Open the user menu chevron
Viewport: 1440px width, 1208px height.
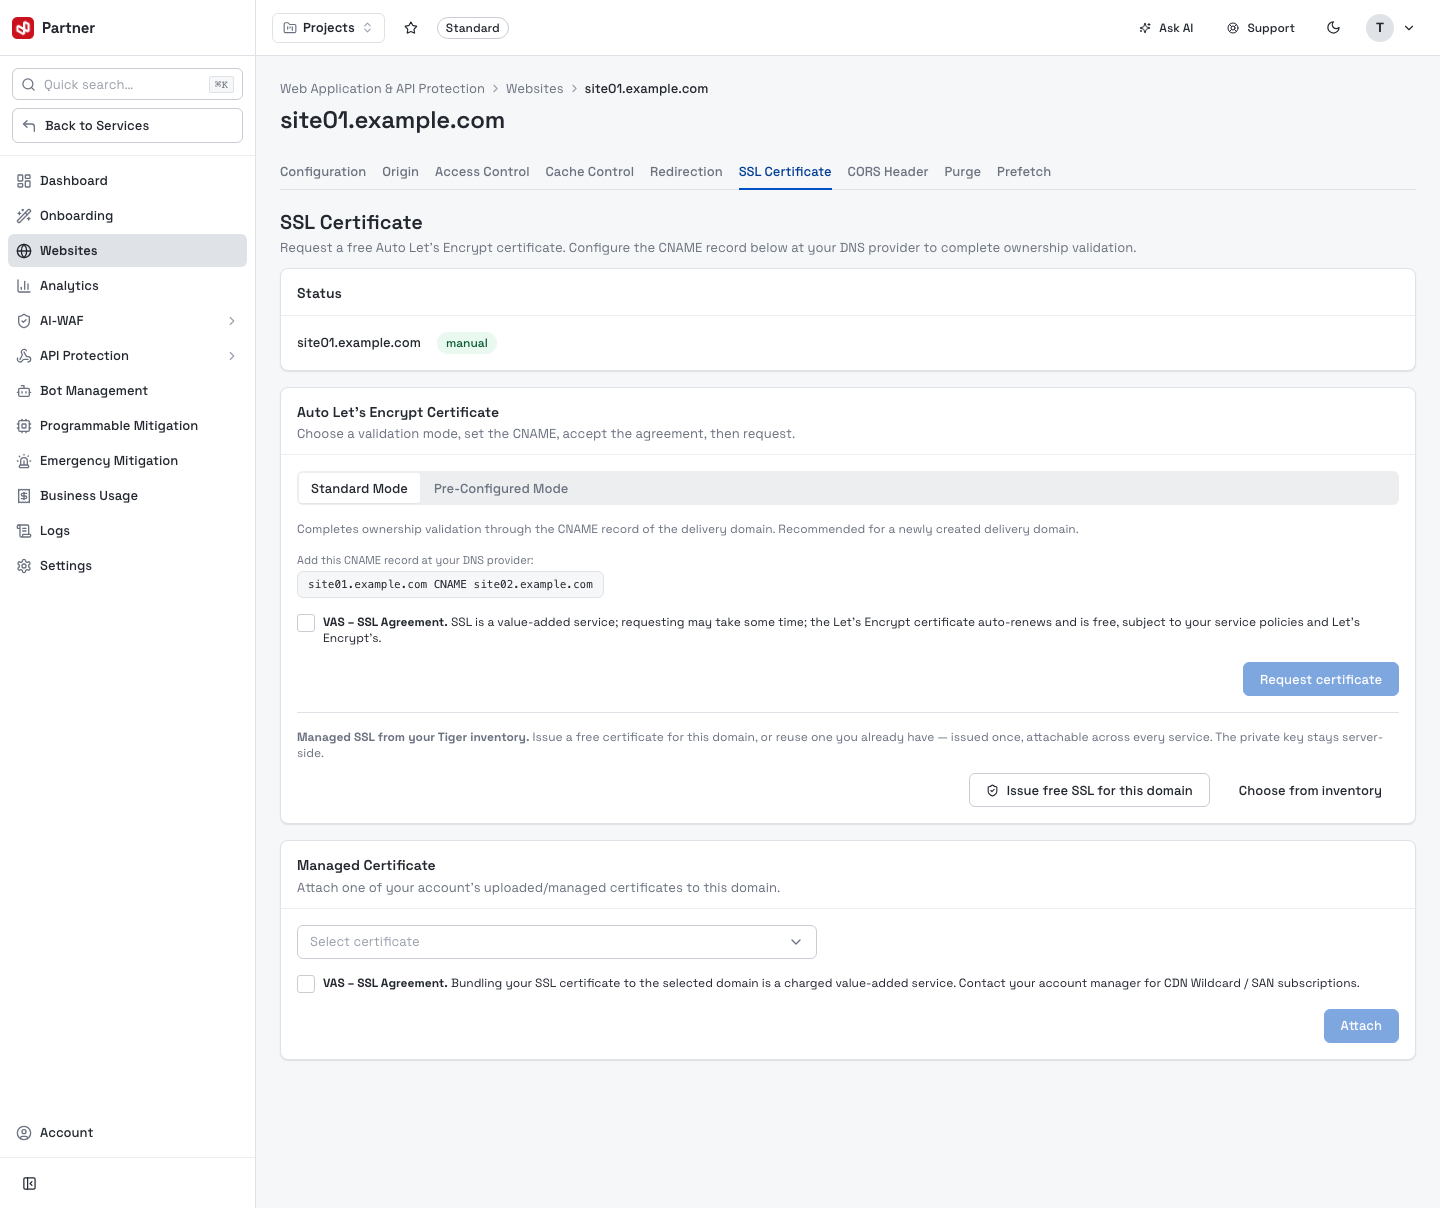[x=1409, y=28]
